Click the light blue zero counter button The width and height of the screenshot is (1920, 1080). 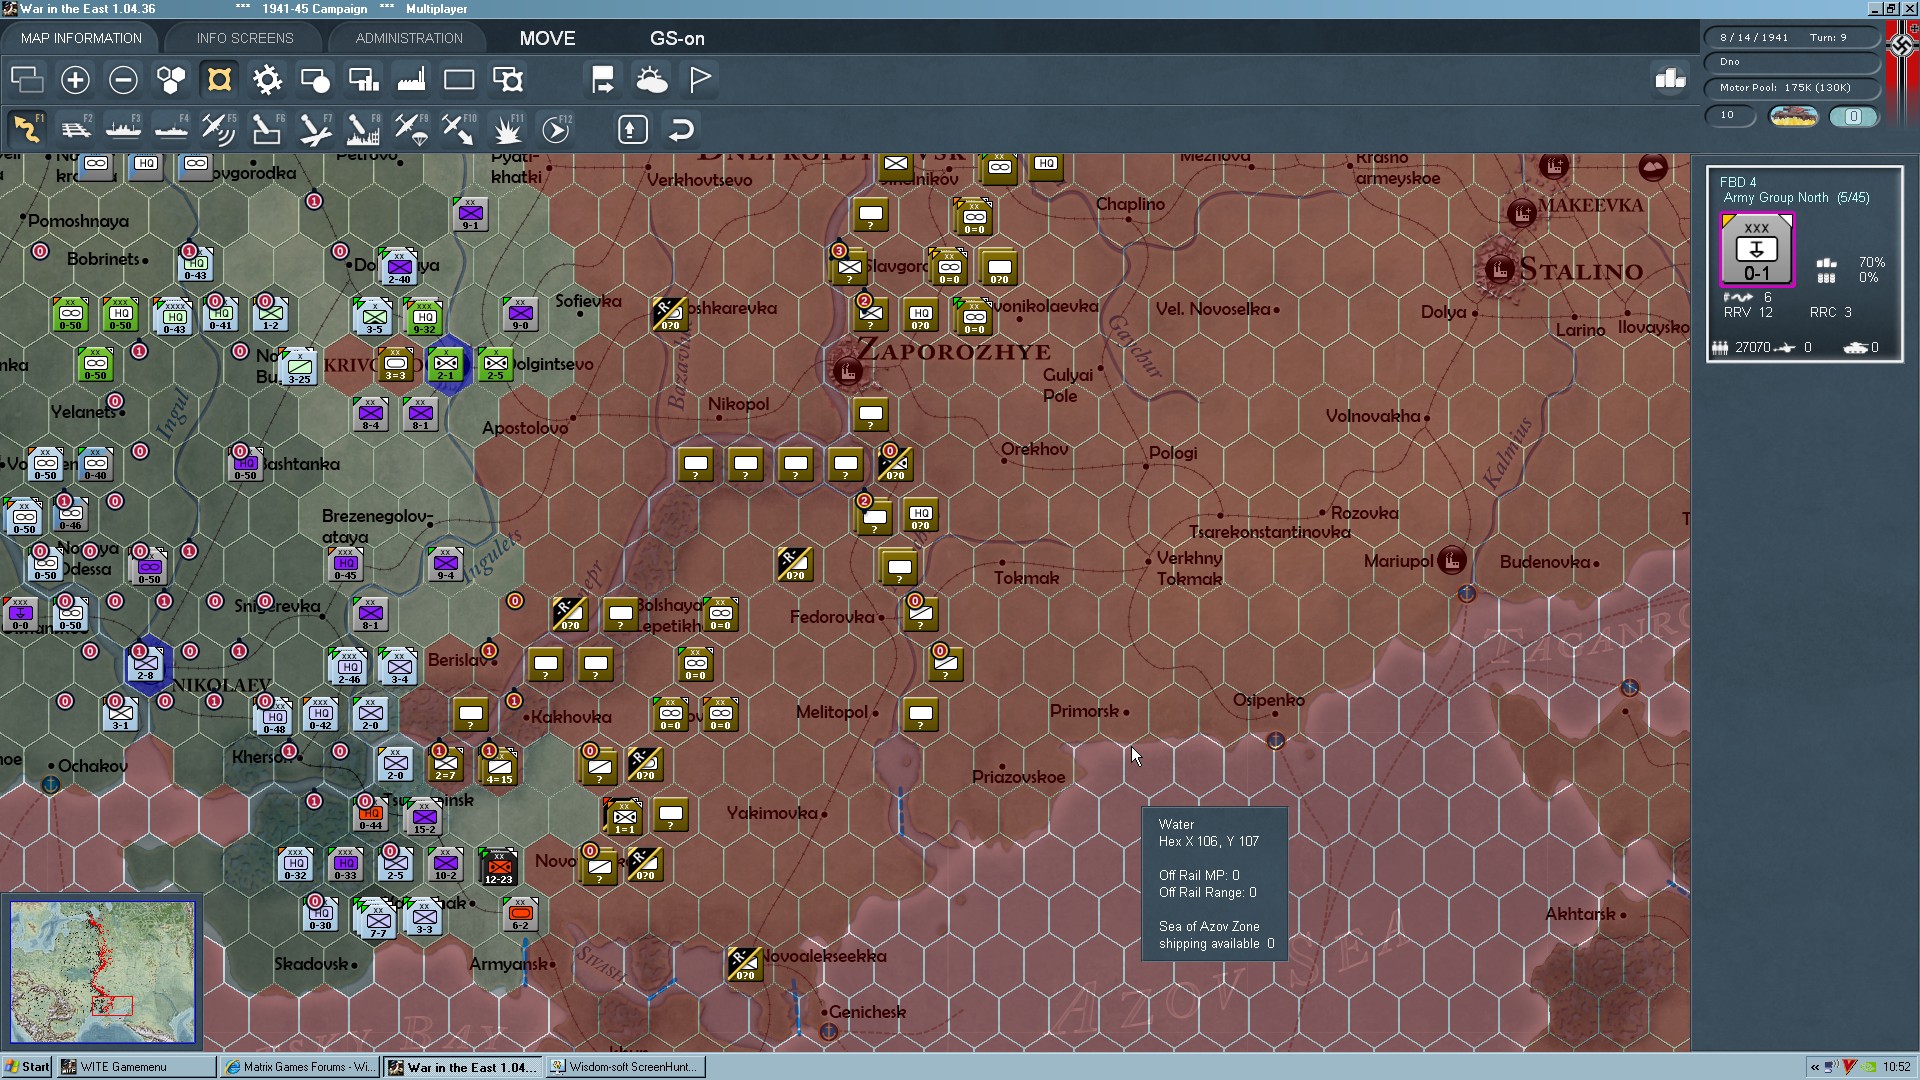click(1853, 116)
